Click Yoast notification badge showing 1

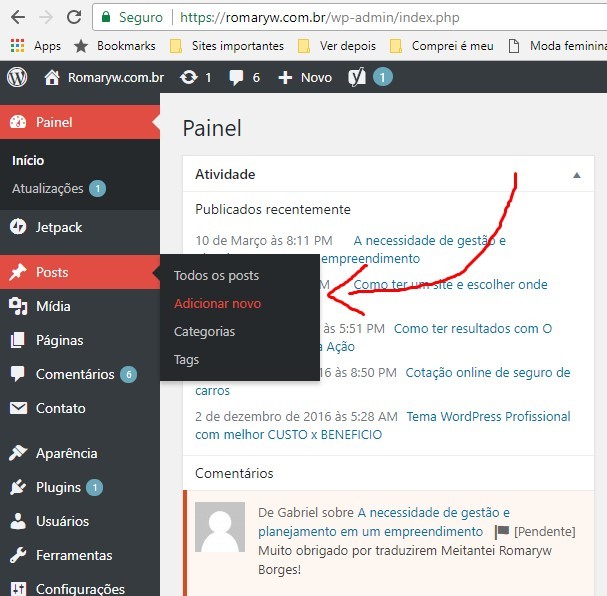[382, 77]
